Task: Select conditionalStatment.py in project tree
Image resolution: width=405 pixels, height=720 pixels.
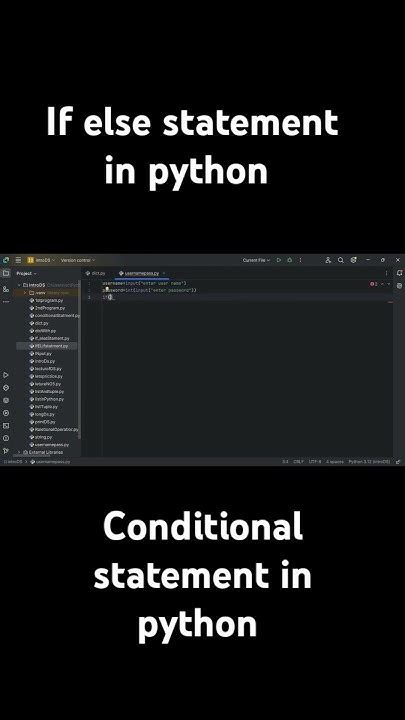Action: 55,315
